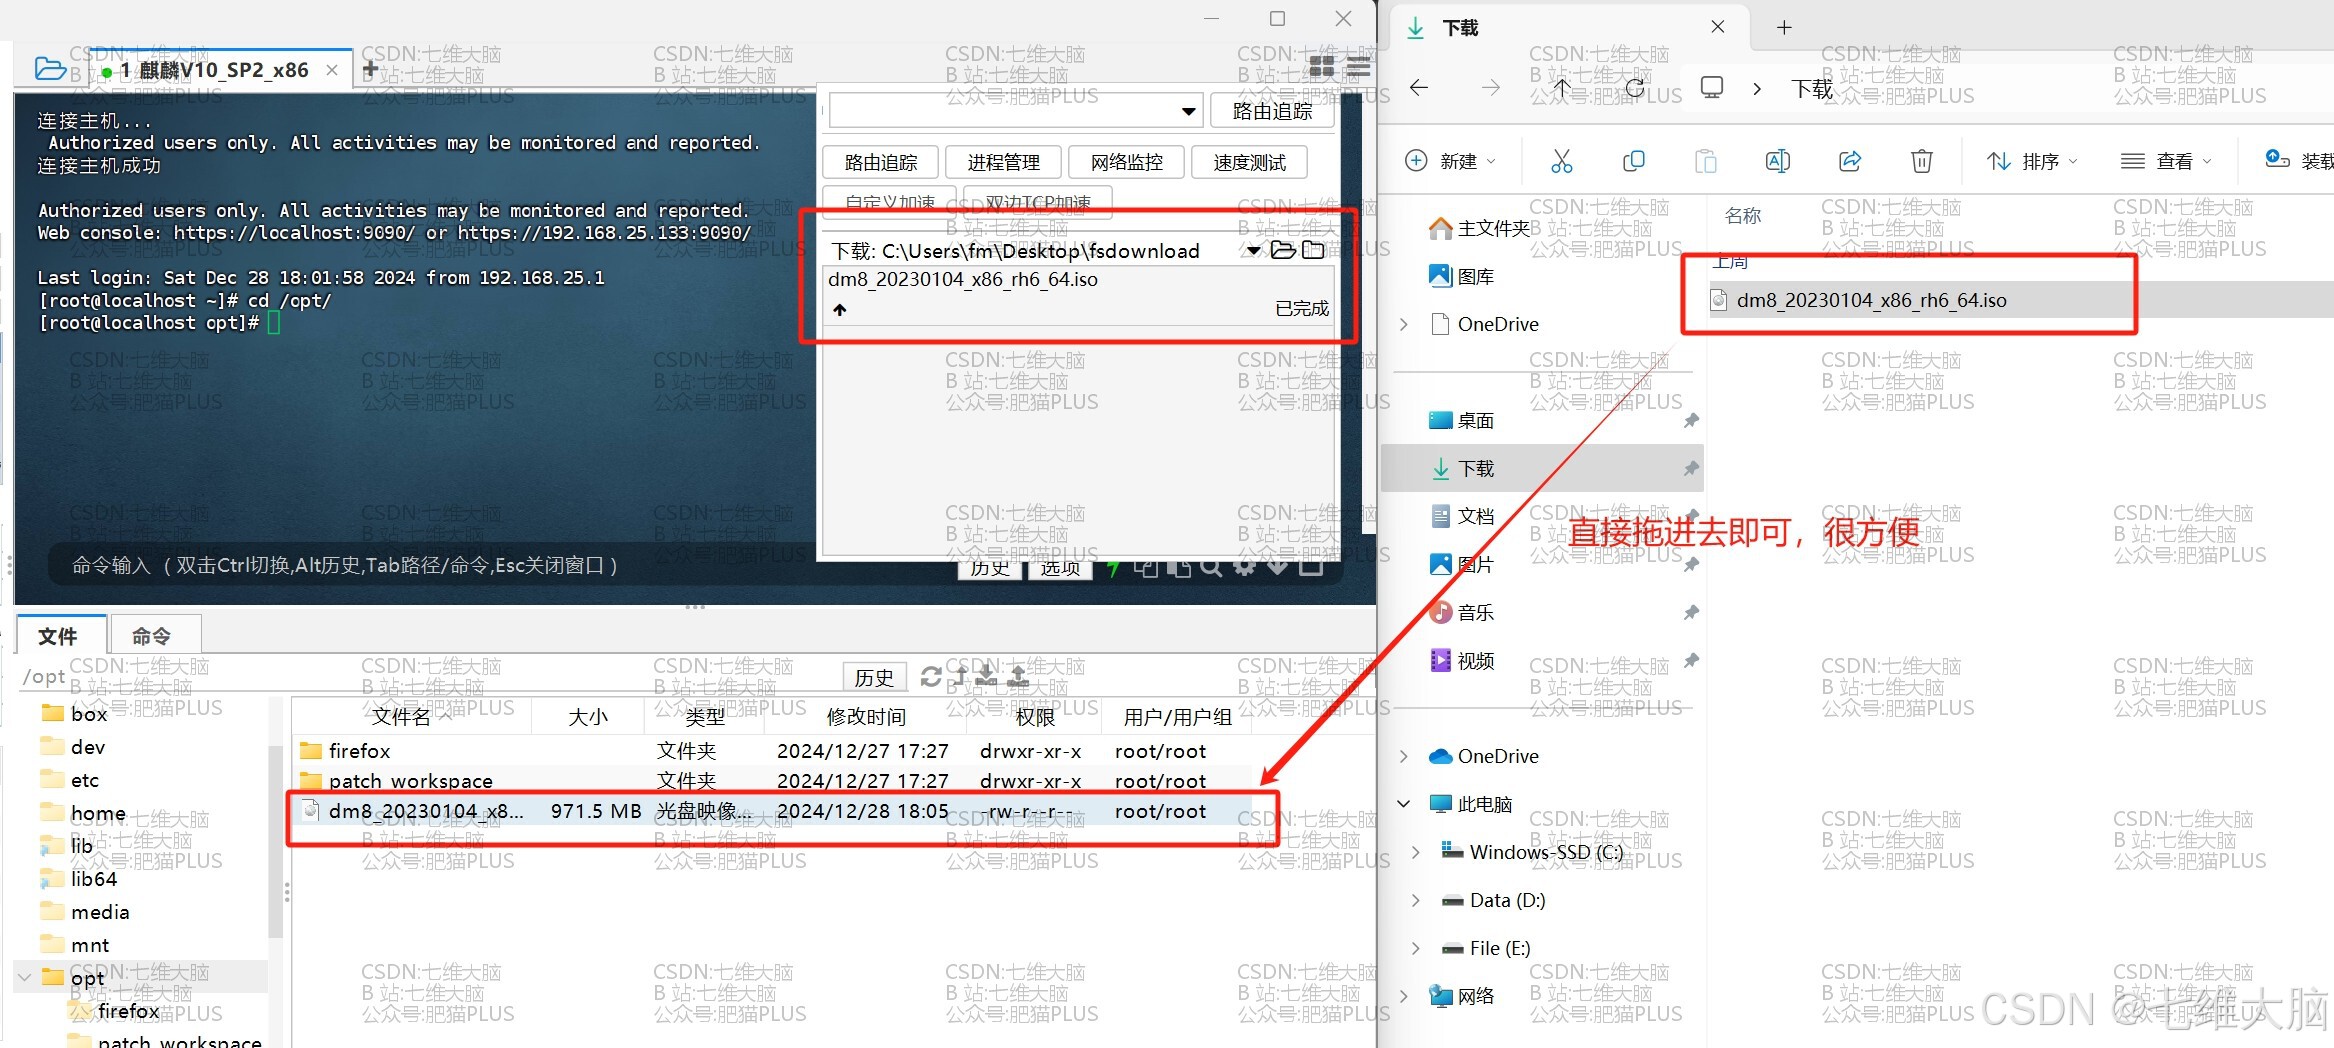Run the 速度测试 speed test
This screenshot has width=2334, height=1048.
coord(1249,162)
